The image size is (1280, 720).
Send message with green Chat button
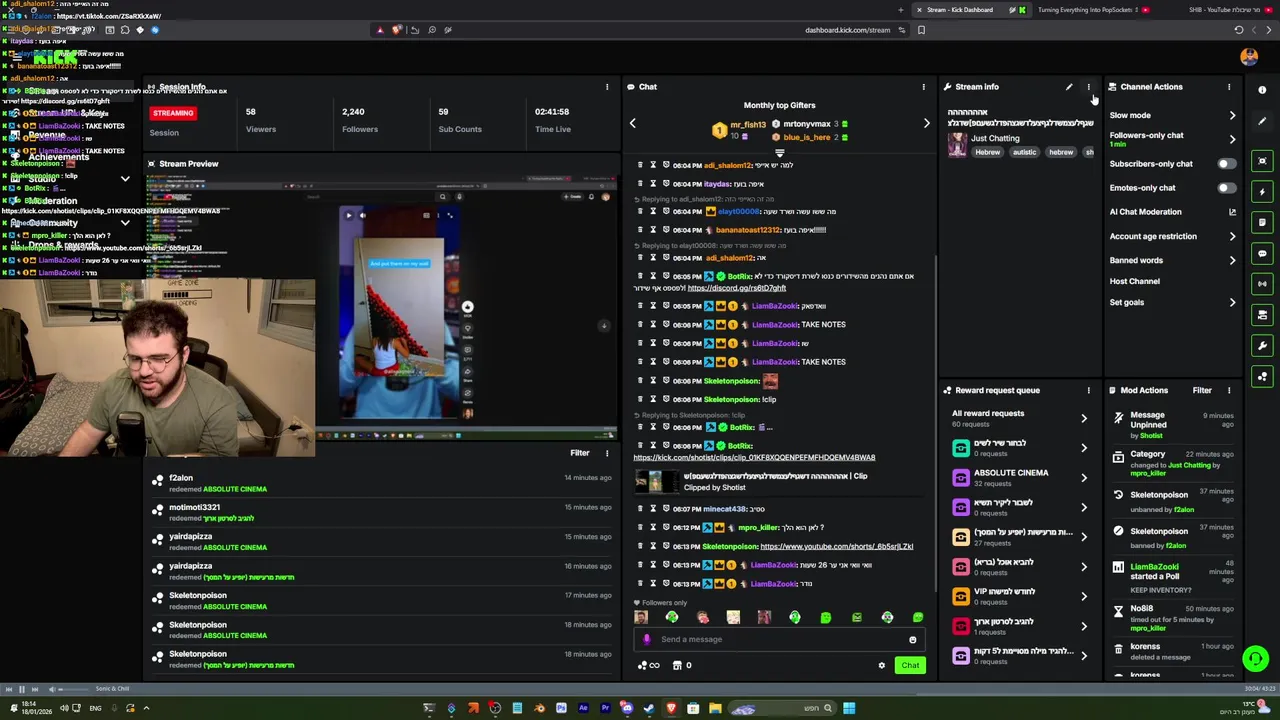tap(910, 665)
